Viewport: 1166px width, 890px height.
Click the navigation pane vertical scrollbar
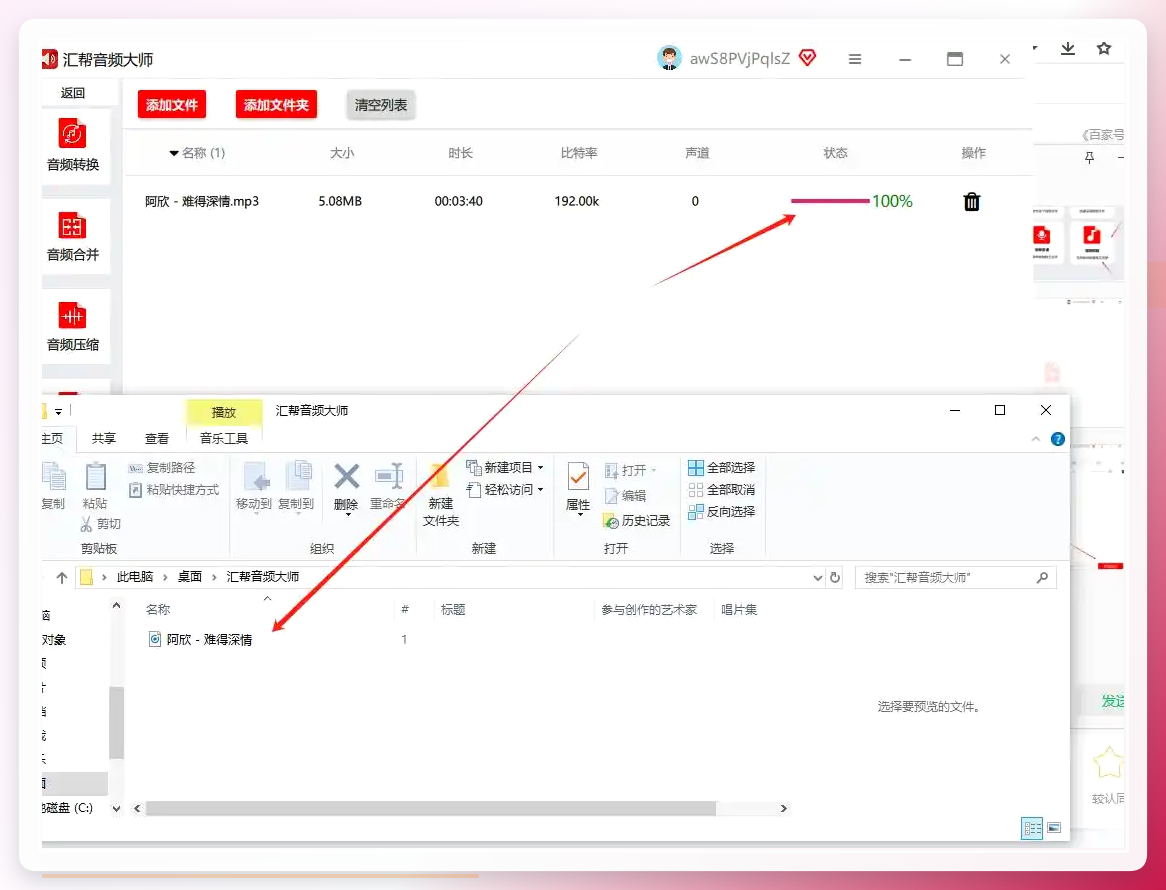(116, 722)
